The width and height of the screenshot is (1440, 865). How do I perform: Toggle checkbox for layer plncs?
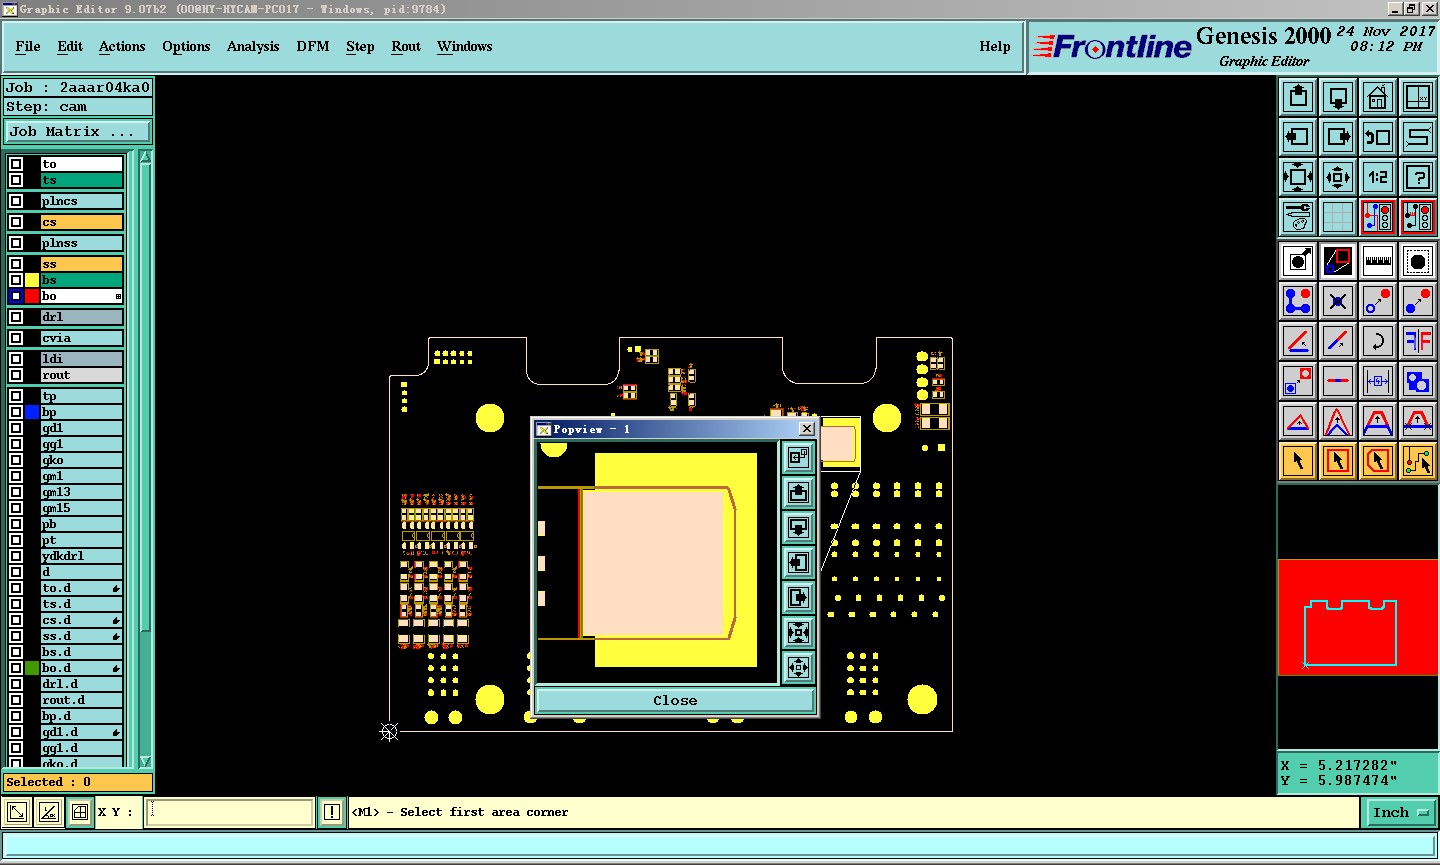tap(16, 201)
